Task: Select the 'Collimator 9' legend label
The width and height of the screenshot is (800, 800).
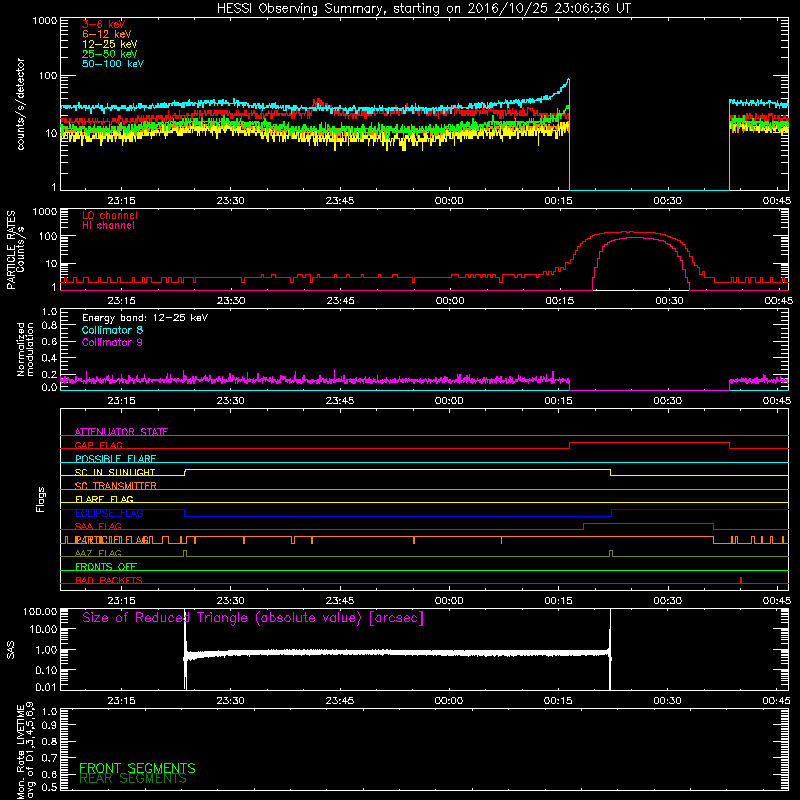Action: [x=112, y=342]
